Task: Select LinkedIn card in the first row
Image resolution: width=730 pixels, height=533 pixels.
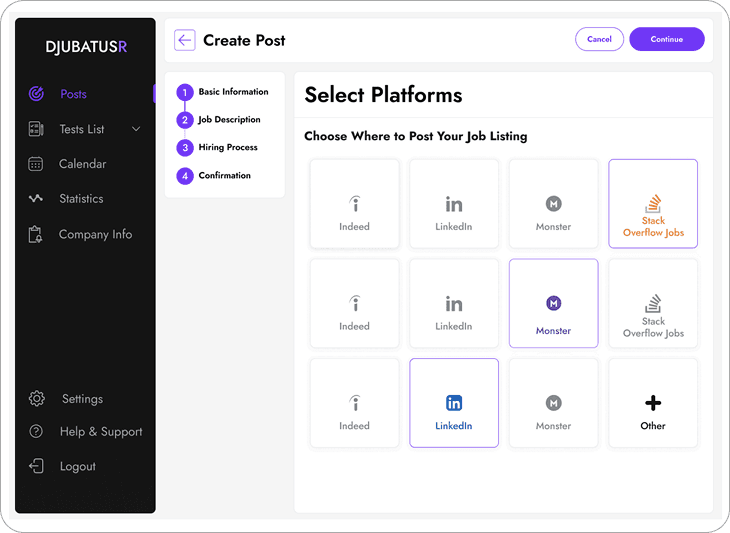Action: click(454, 204)
